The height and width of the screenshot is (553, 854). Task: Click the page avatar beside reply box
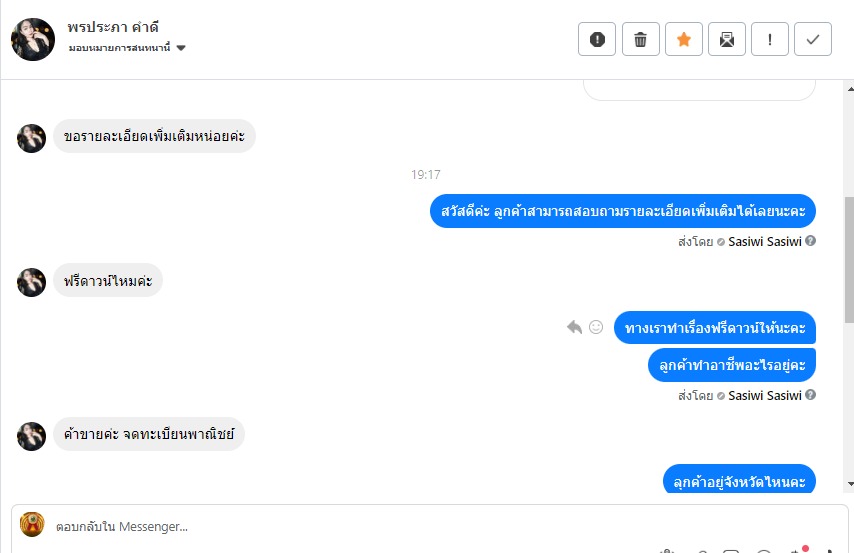click(x=32, y=525)
